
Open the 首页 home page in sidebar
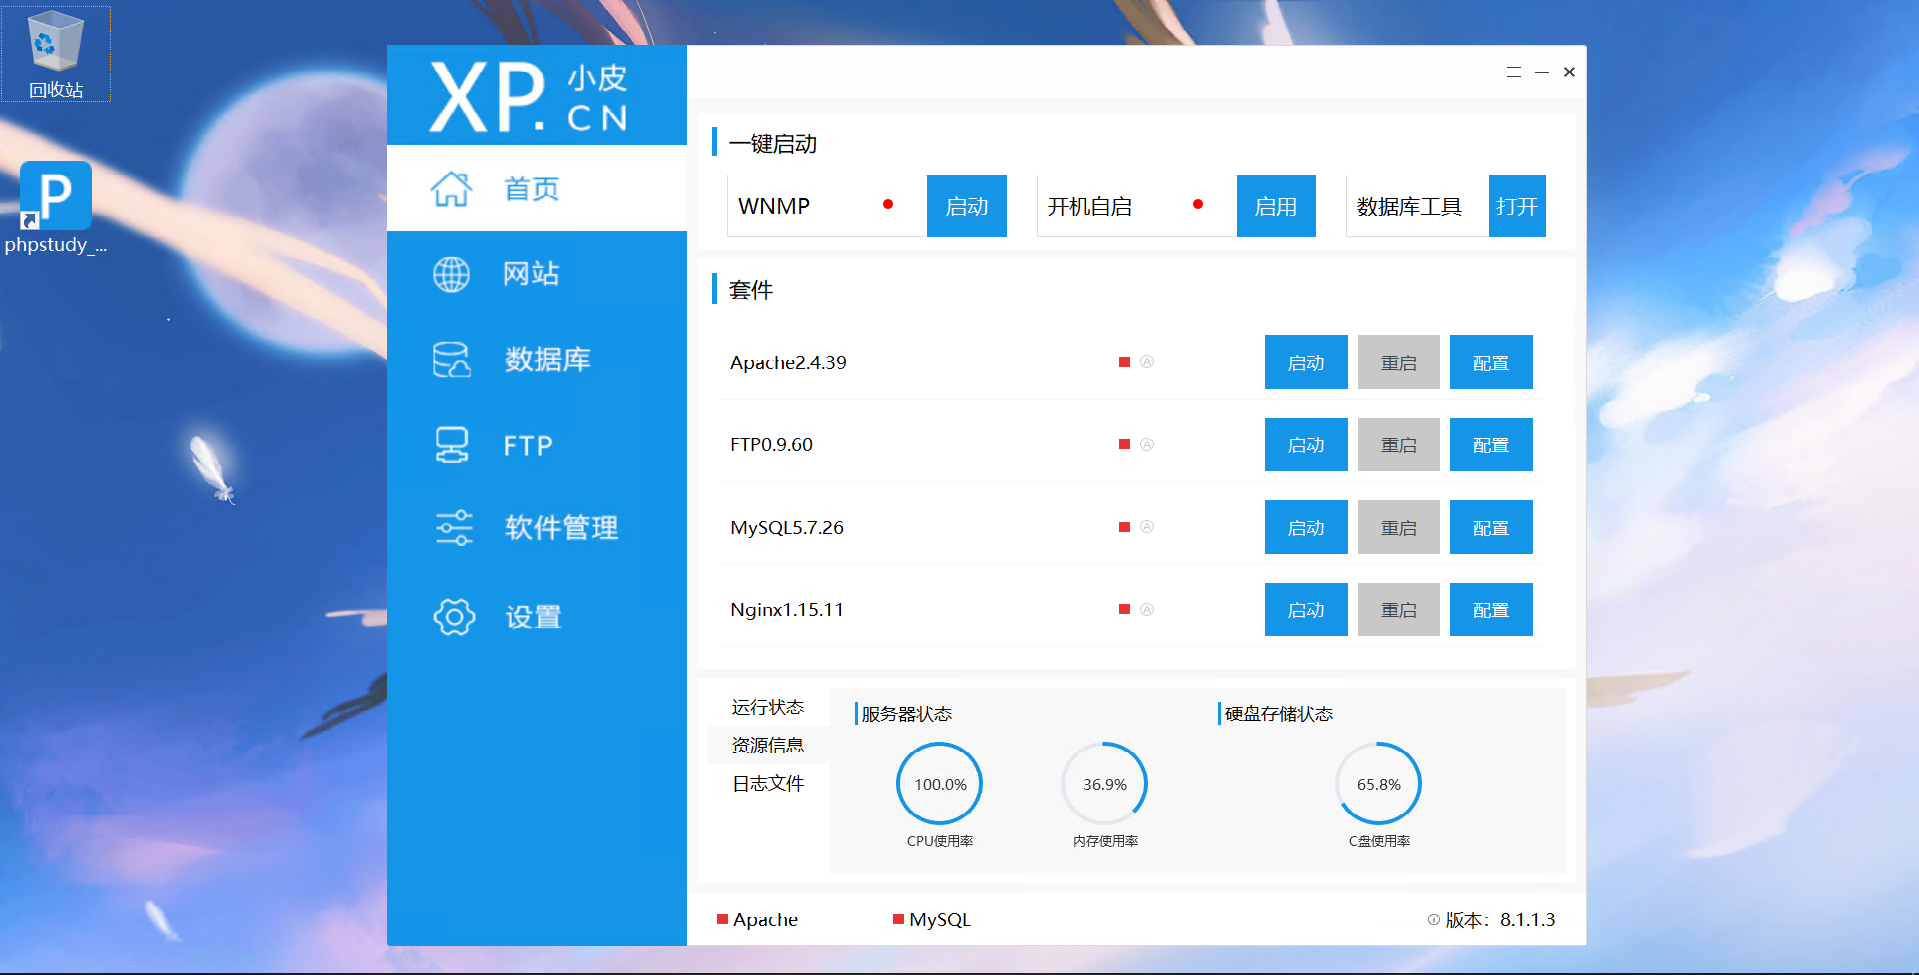click(536, 188)
